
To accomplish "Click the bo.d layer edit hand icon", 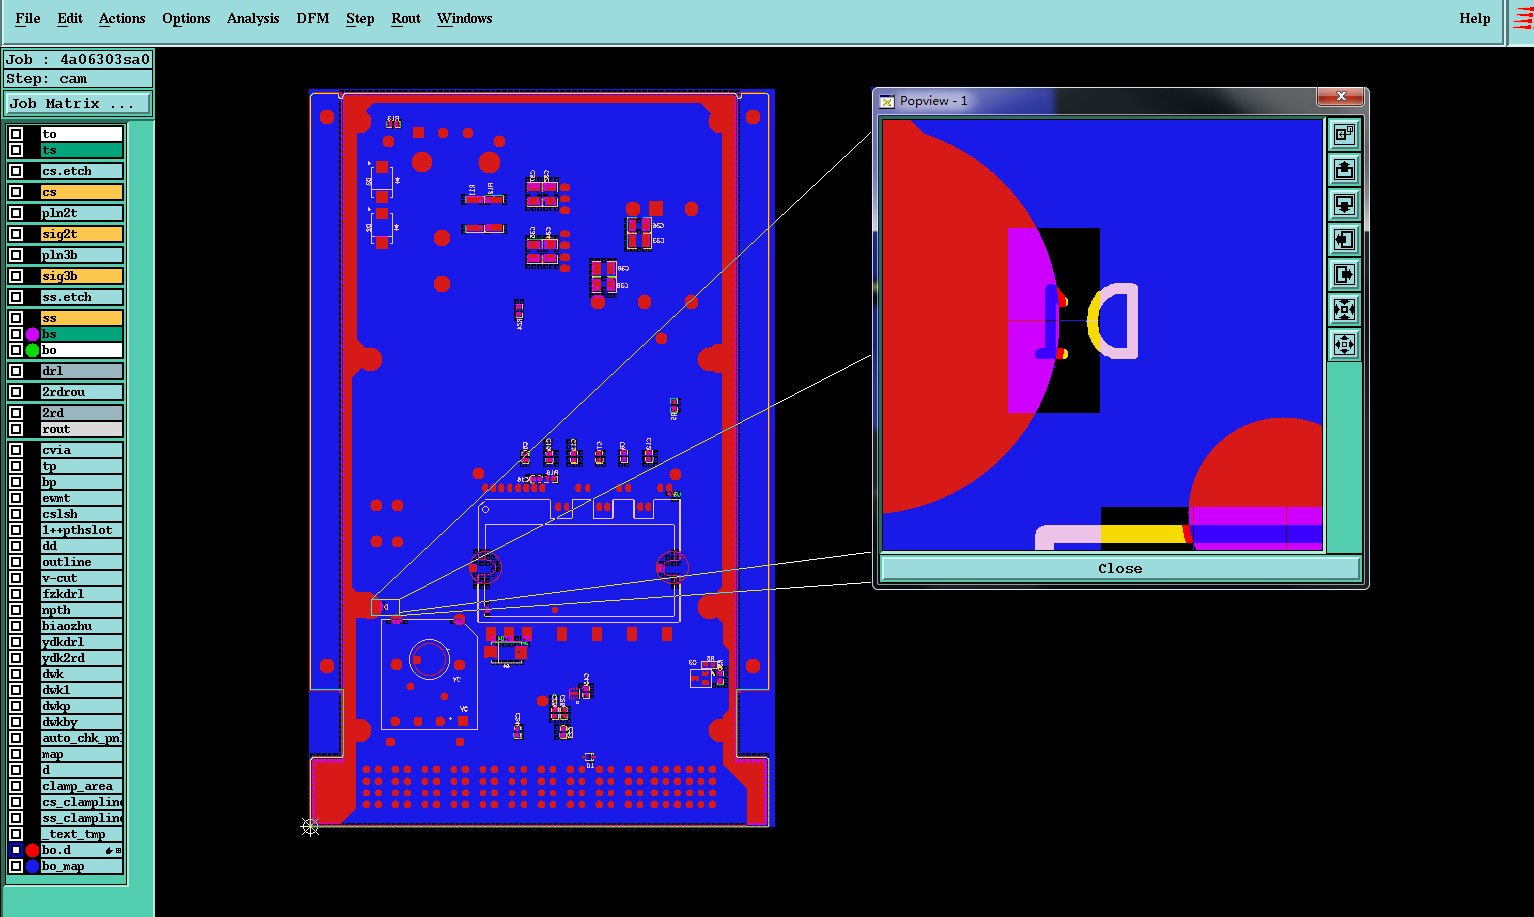I will click(x=109, y=850).
